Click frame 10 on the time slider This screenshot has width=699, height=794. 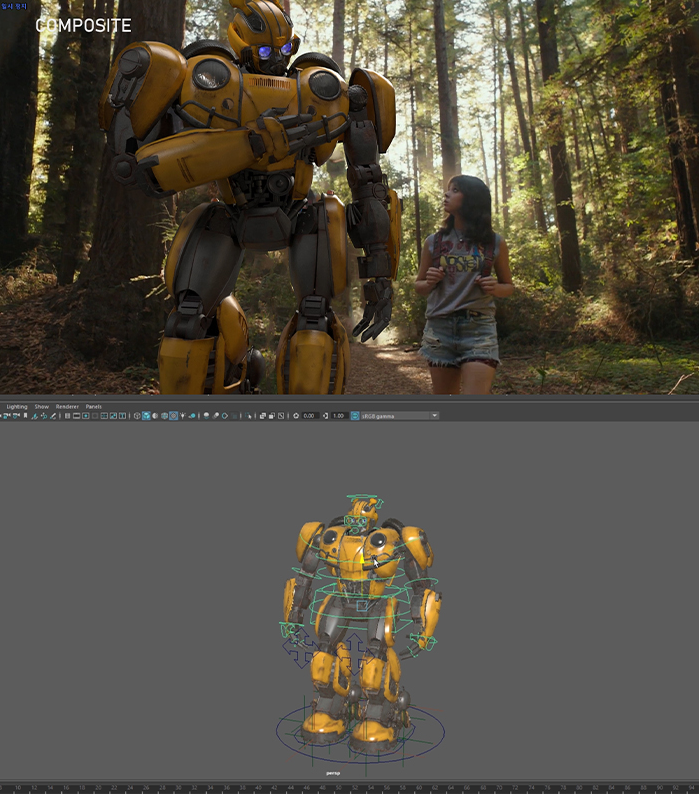[x=18, y=788]
